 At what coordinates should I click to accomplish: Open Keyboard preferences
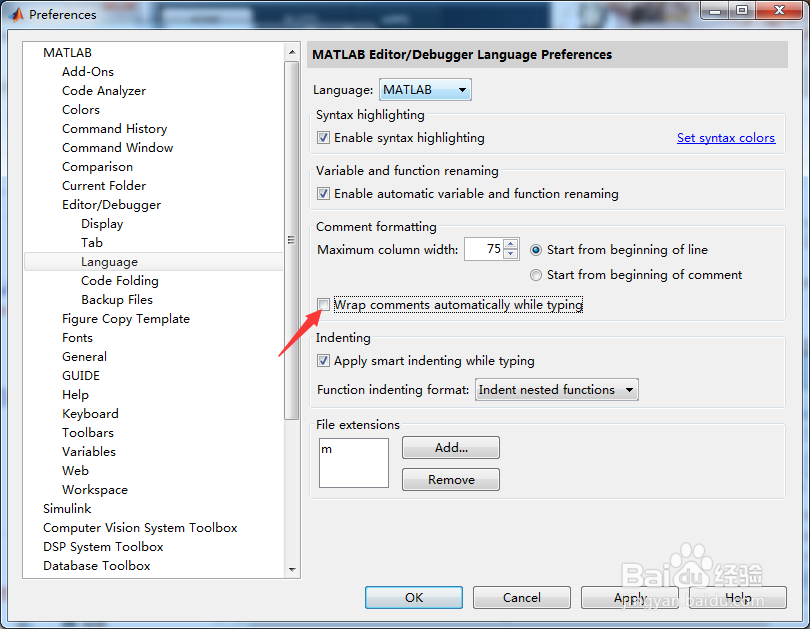(90, 414)
